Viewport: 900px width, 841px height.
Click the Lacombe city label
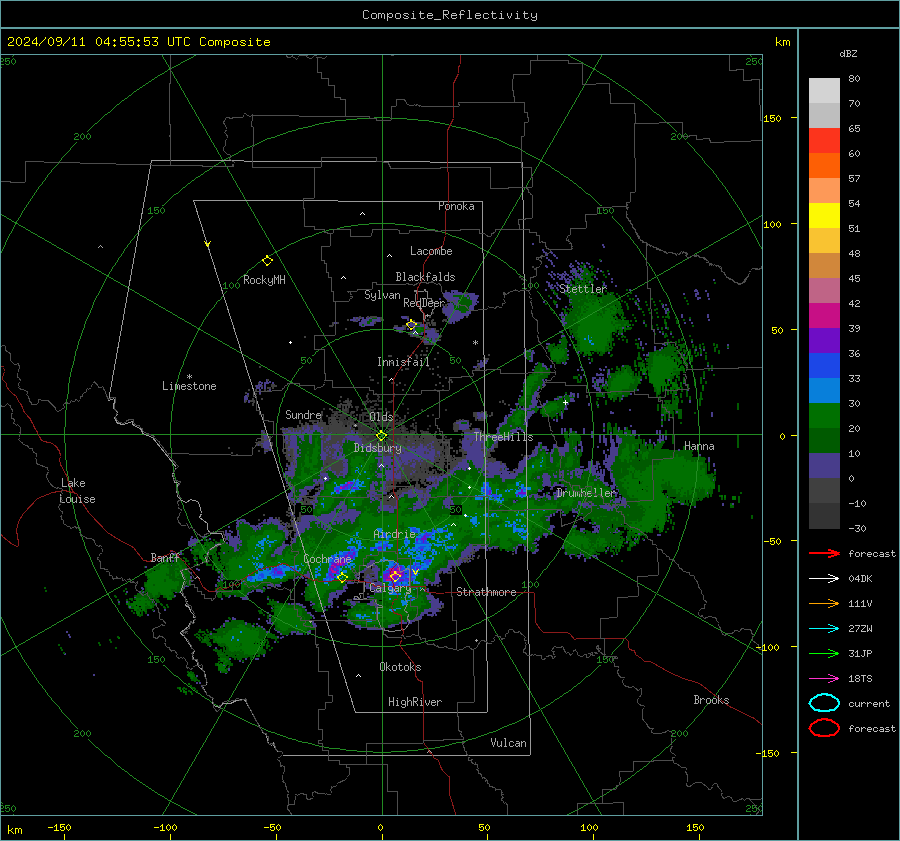pyautogui.click(x=431, y=251)
